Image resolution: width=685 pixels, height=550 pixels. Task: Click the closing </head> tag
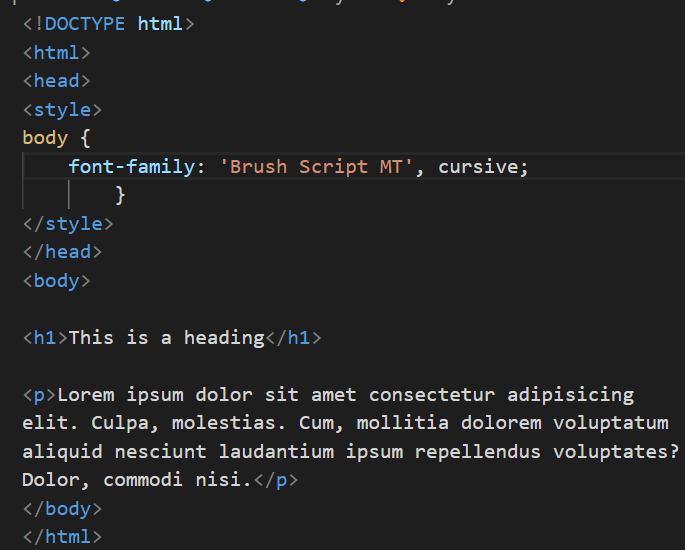(62, 252)
